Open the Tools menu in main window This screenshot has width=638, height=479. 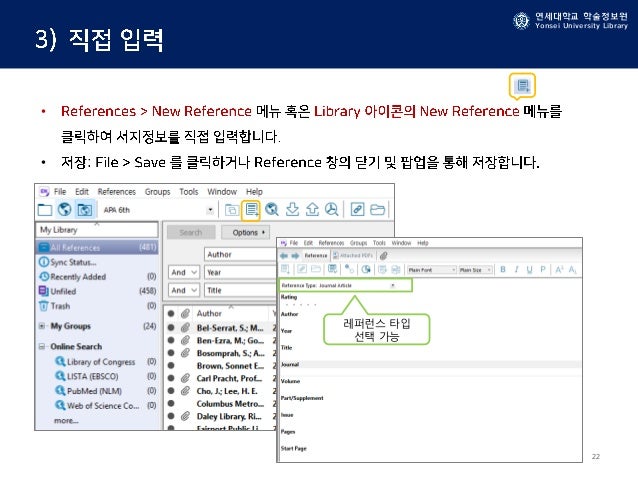click(x=187, y=191)
